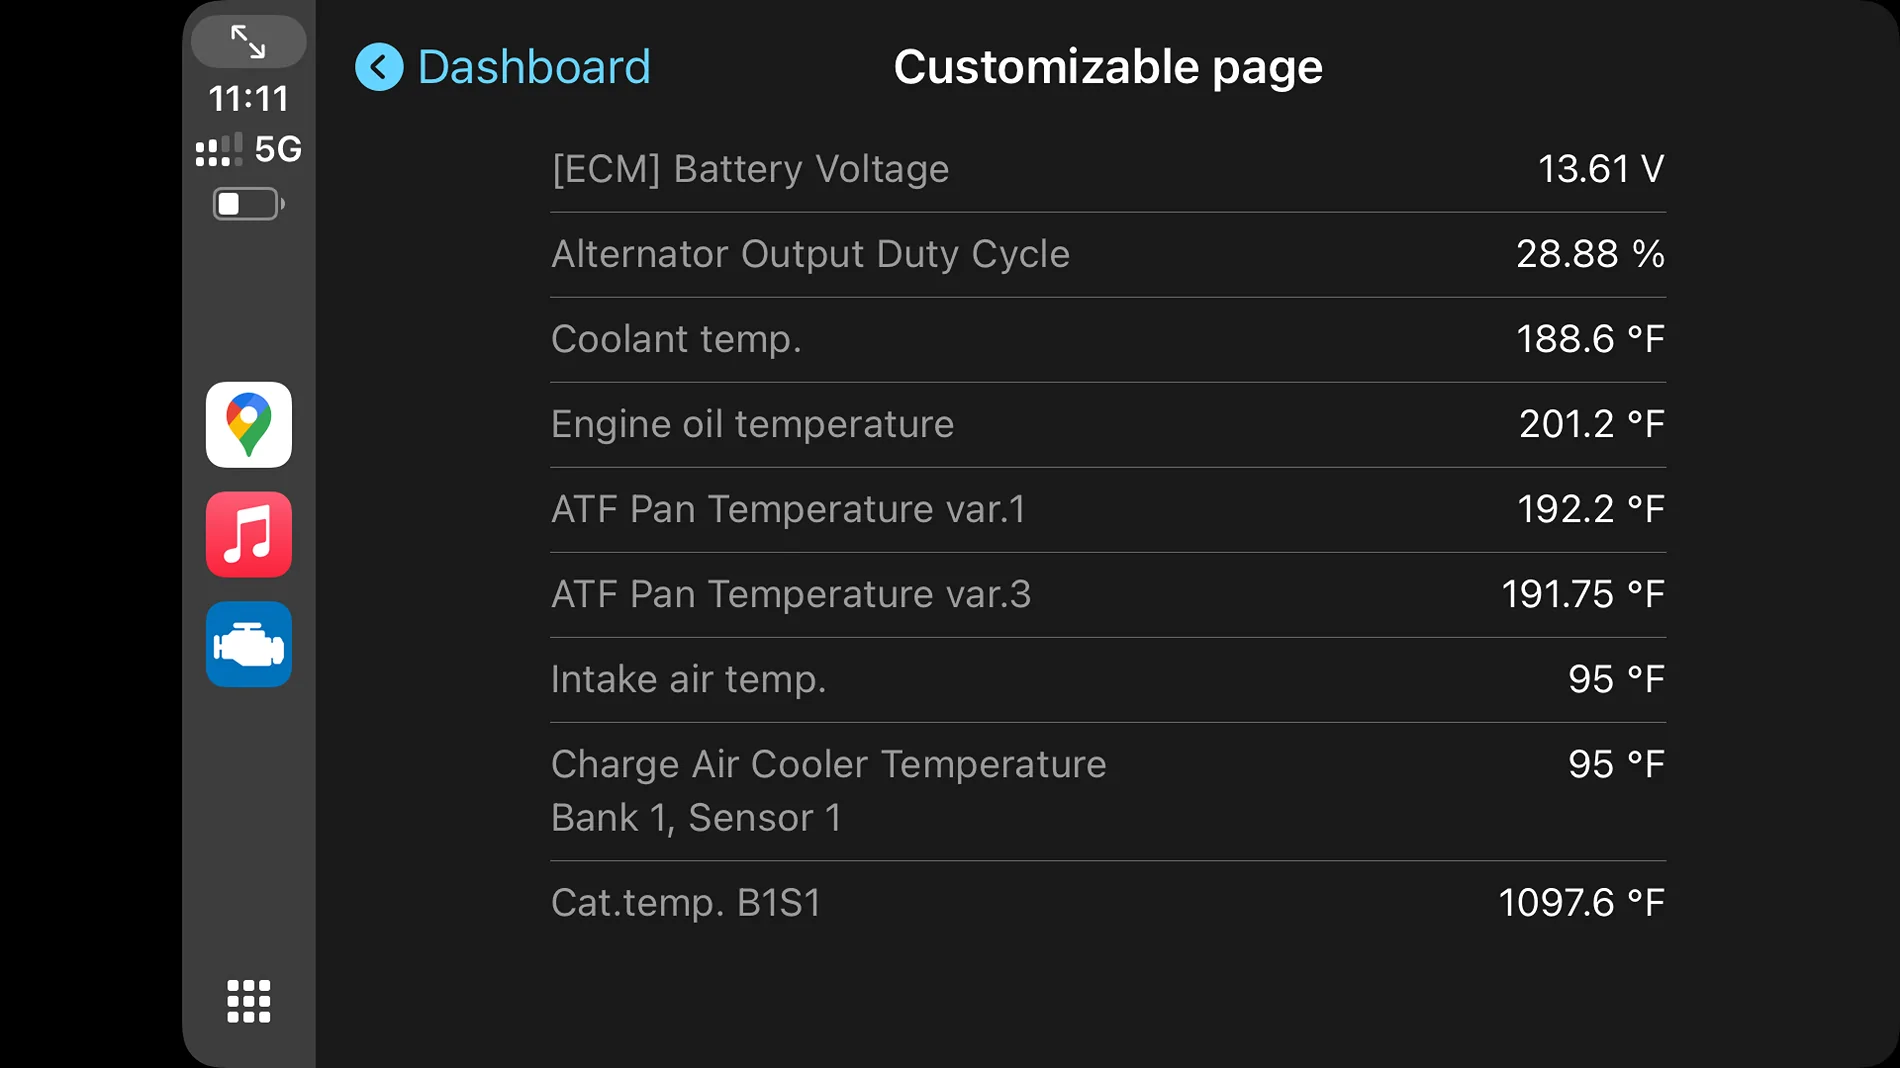Tap ATF Pan Temperature var.3 row
Viewport: 1900px width, 1068px height.
pyautogui.click(x=1107, y=594)
